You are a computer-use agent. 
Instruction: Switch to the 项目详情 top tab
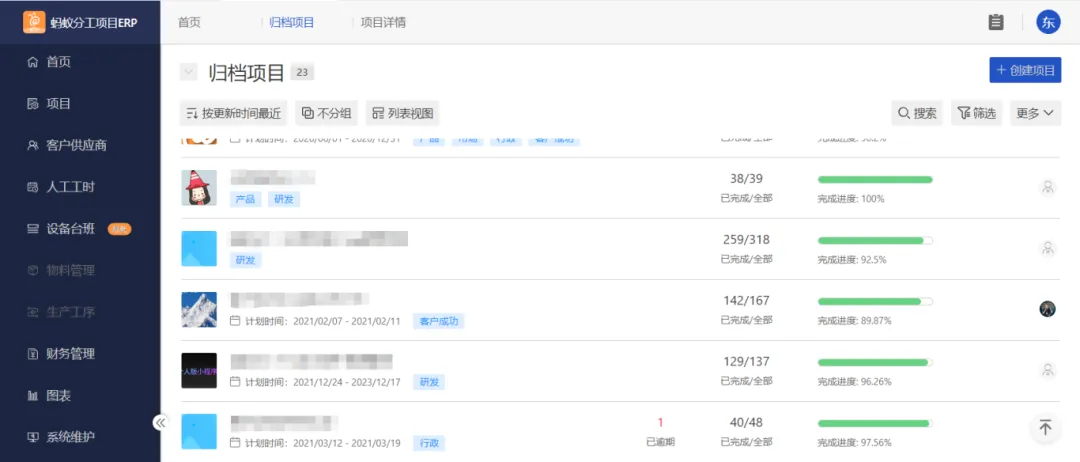[x=383, y=22]
